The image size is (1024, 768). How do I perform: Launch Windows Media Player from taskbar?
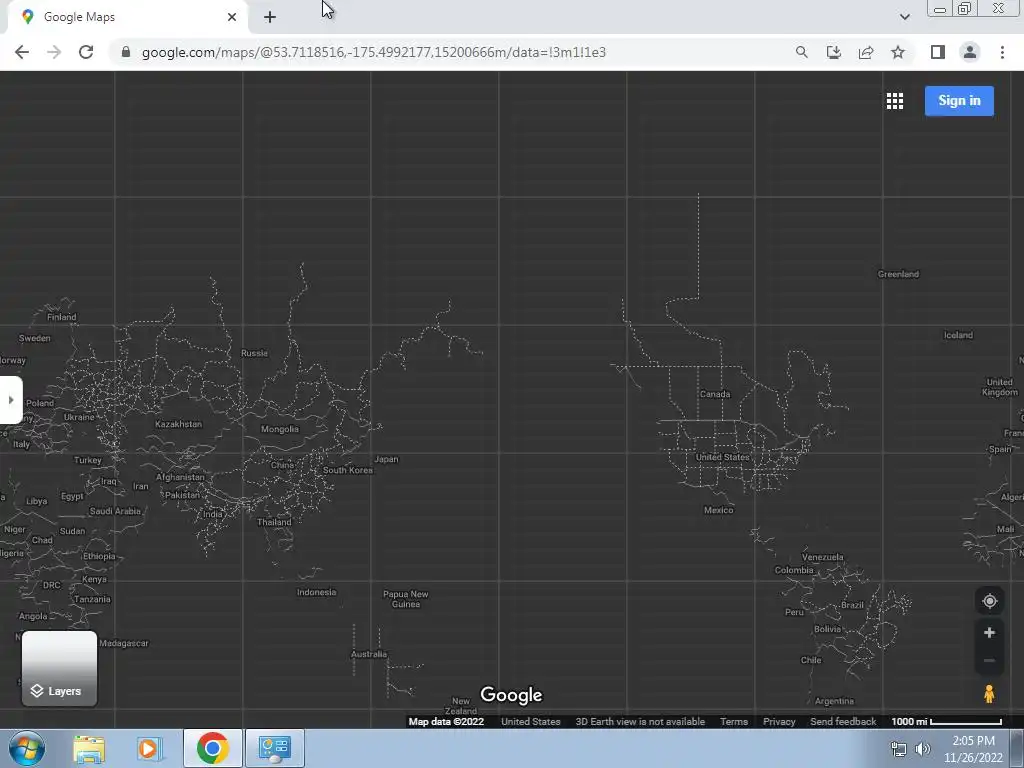point(149,748)
